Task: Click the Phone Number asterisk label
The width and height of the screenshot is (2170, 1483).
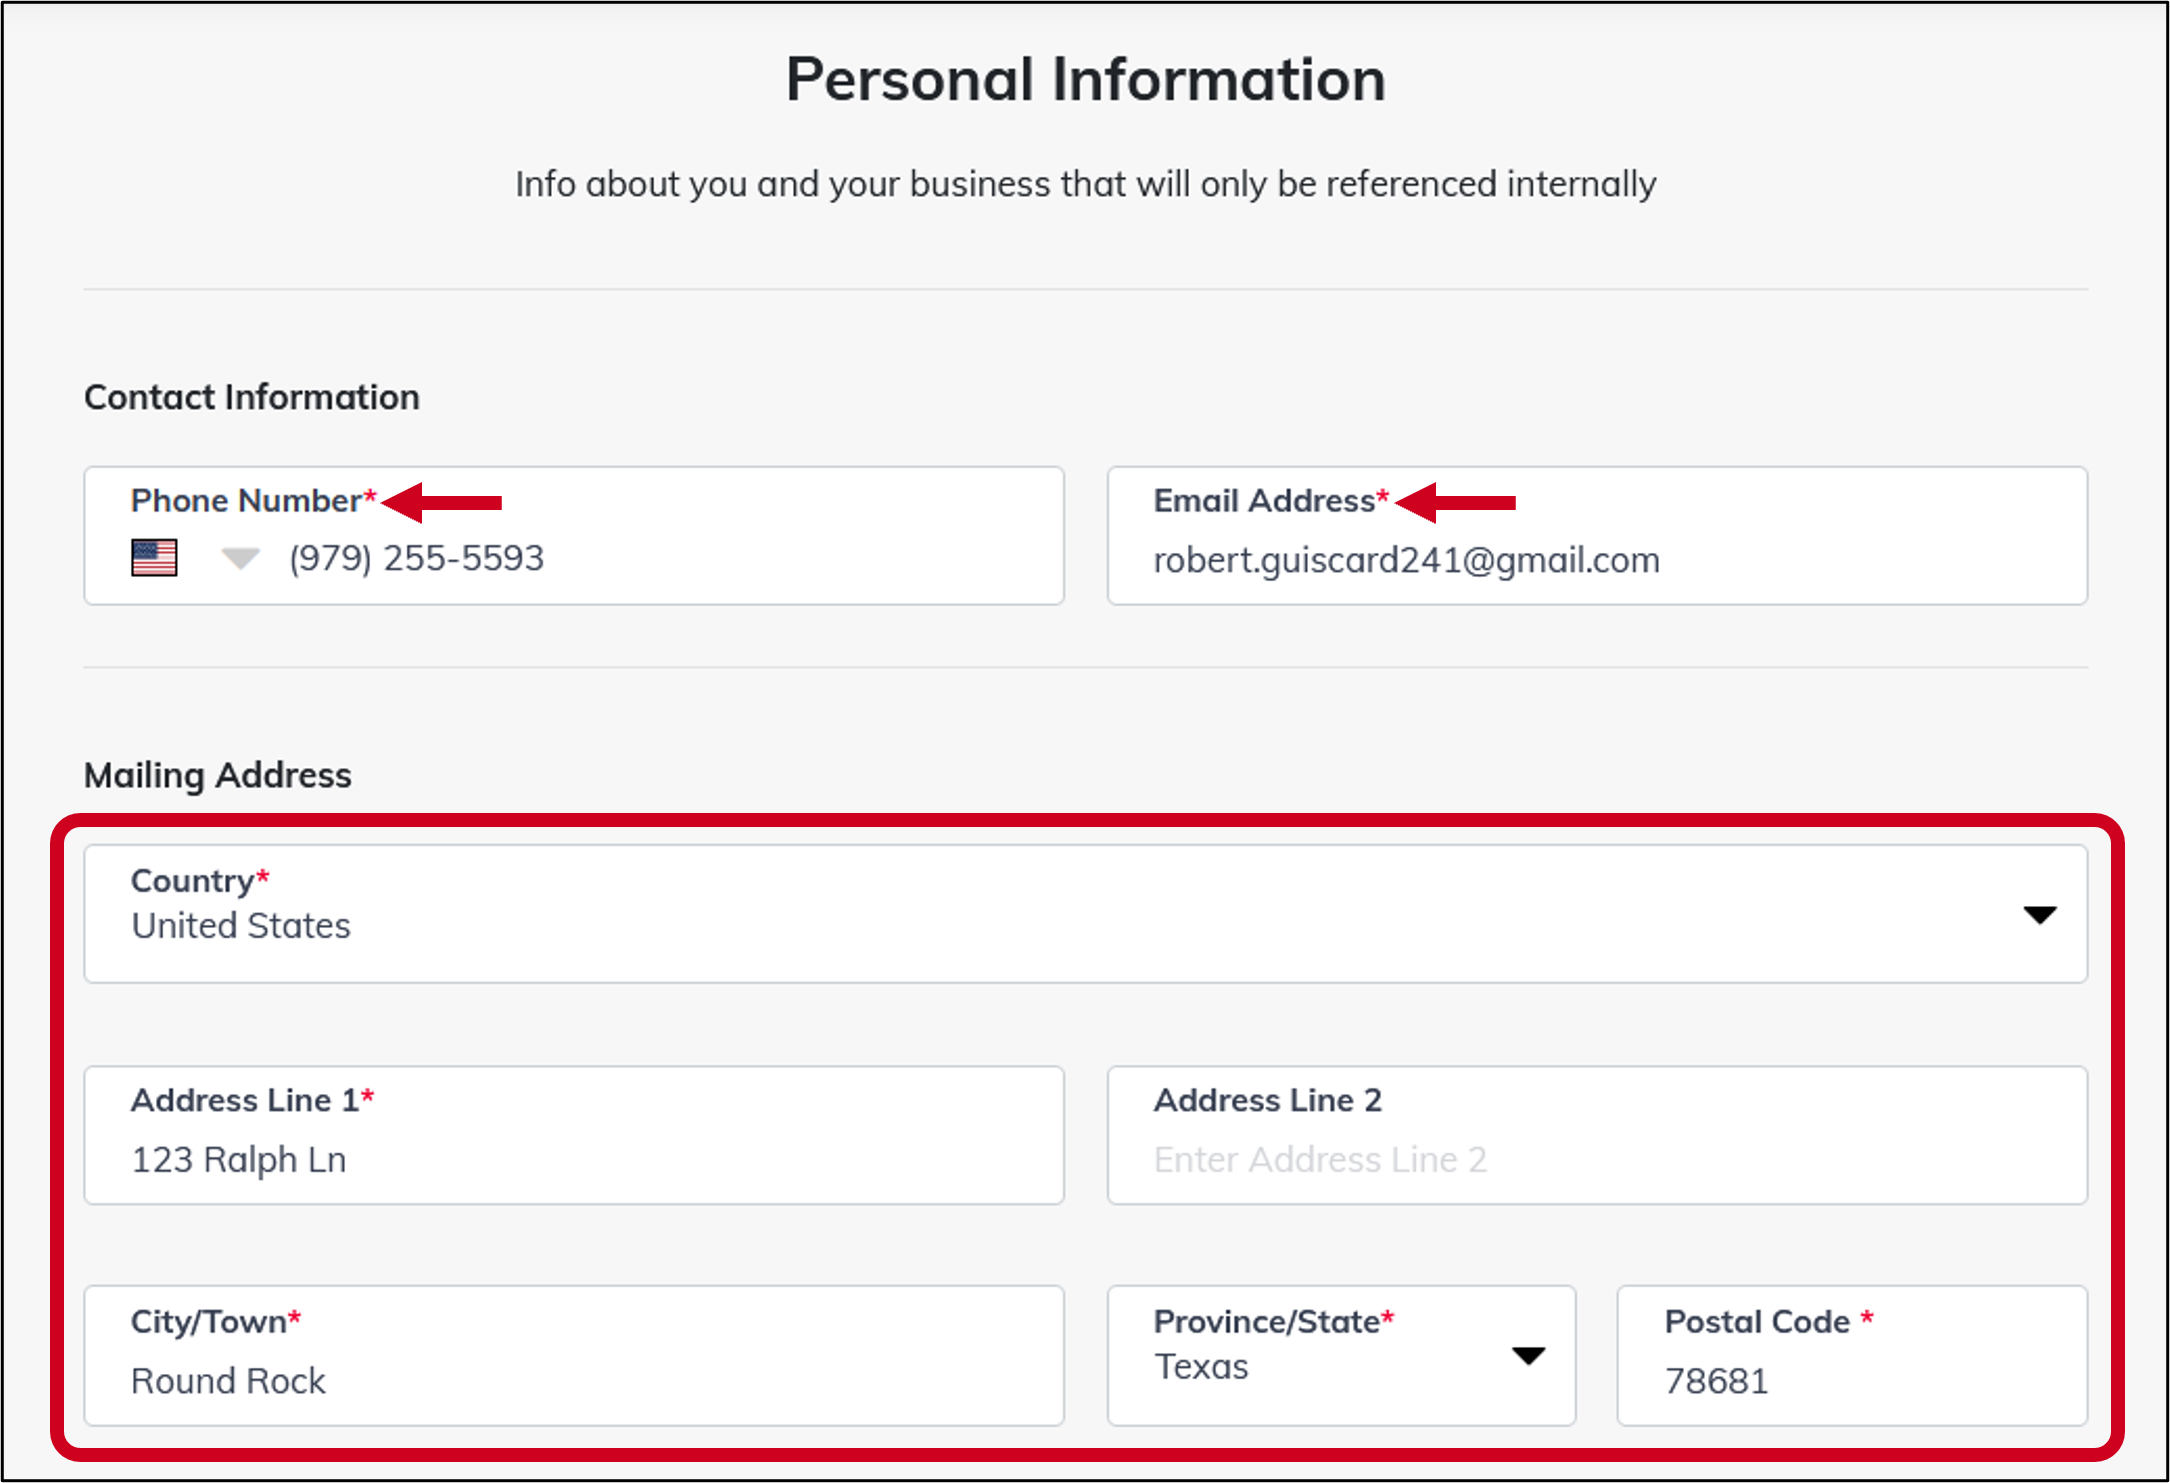Action: pos(250,500)
